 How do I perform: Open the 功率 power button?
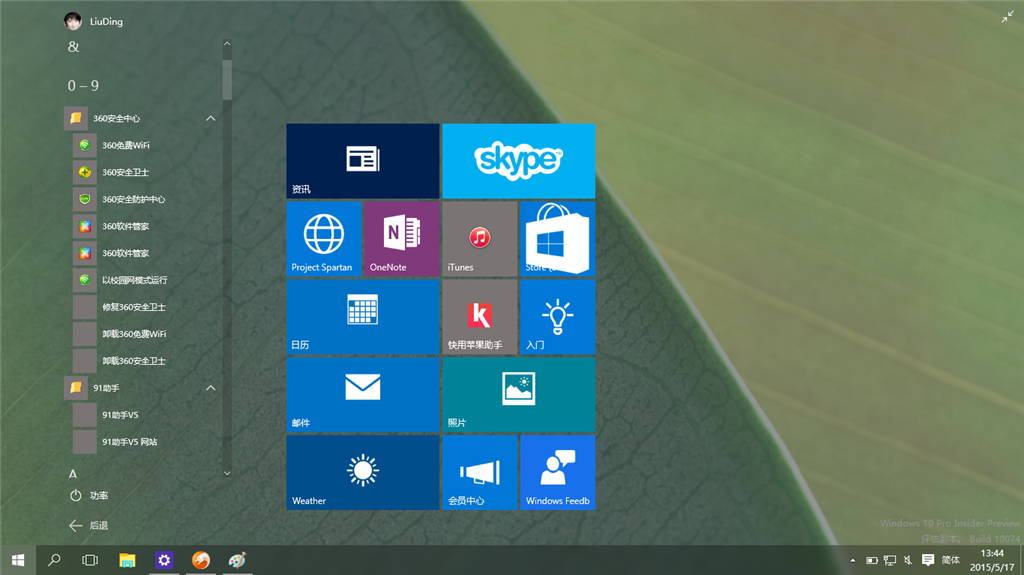click(89, 495)
